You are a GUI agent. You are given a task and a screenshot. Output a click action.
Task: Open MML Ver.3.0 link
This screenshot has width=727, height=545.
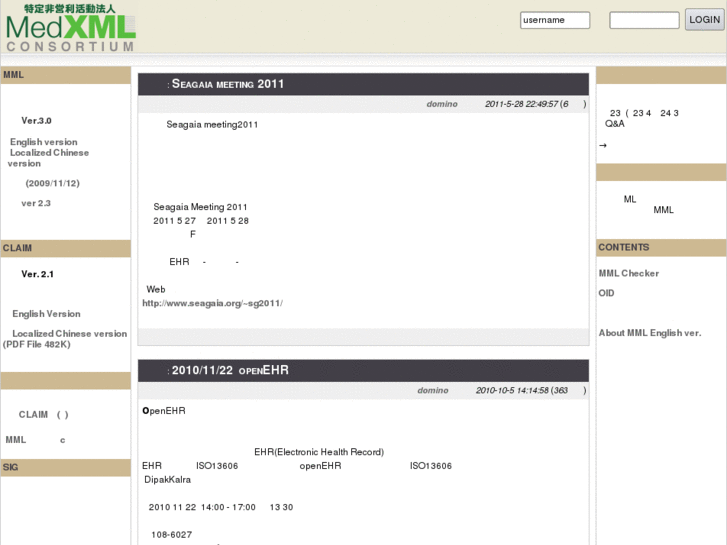pyautogui.click(x=36, y=121)
